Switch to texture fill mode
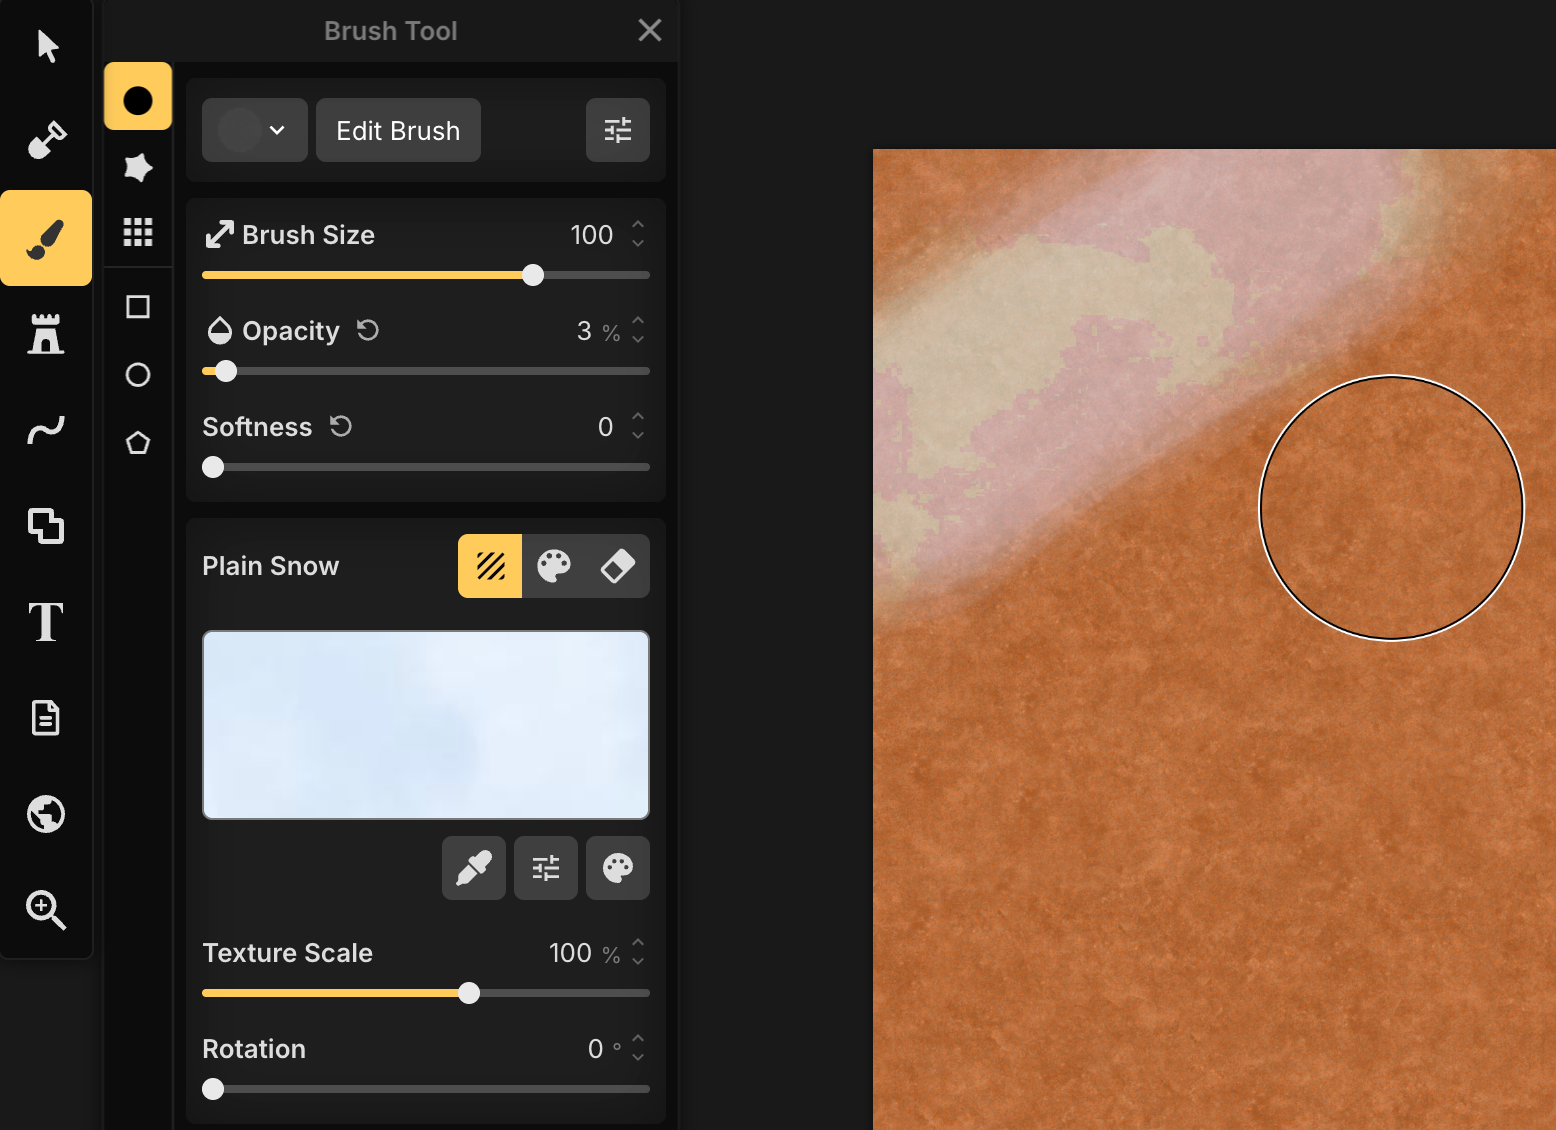1556x1130 pixels. [x=490, y=566]
